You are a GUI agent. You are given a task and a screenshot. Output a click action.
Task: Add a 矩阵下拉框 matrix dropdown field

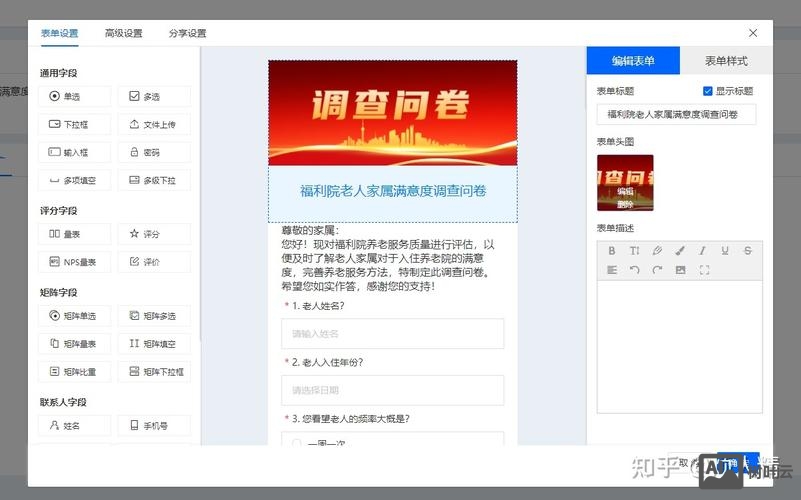coord(154,372)
